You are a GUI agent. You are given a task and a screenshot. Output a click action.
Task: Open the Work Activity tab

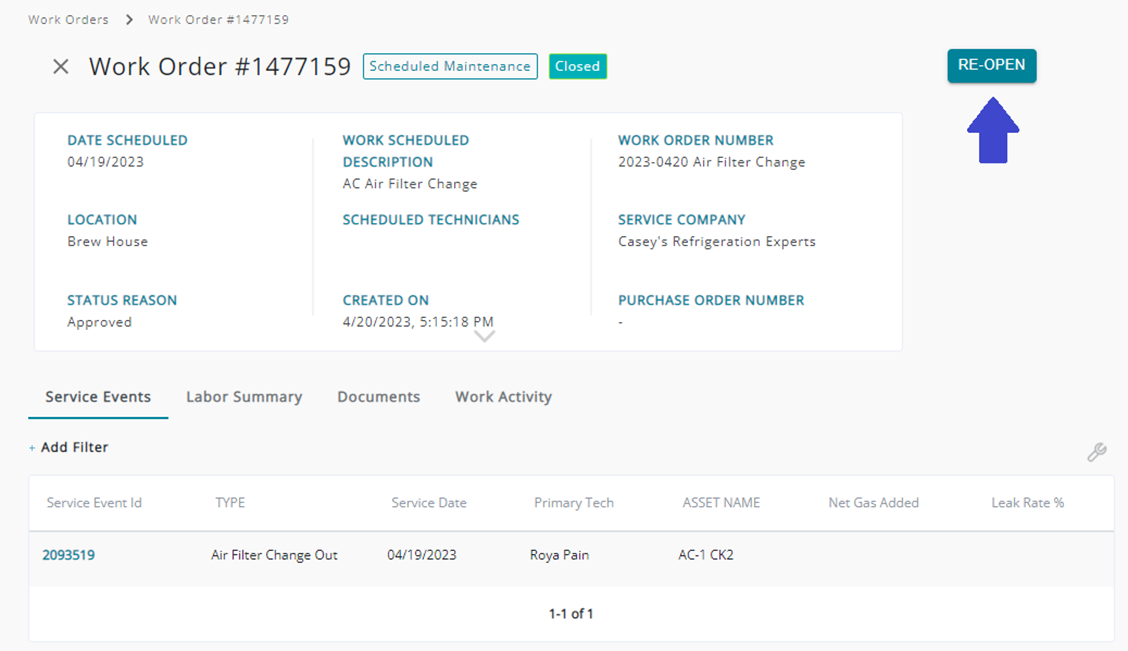point(504,397)
